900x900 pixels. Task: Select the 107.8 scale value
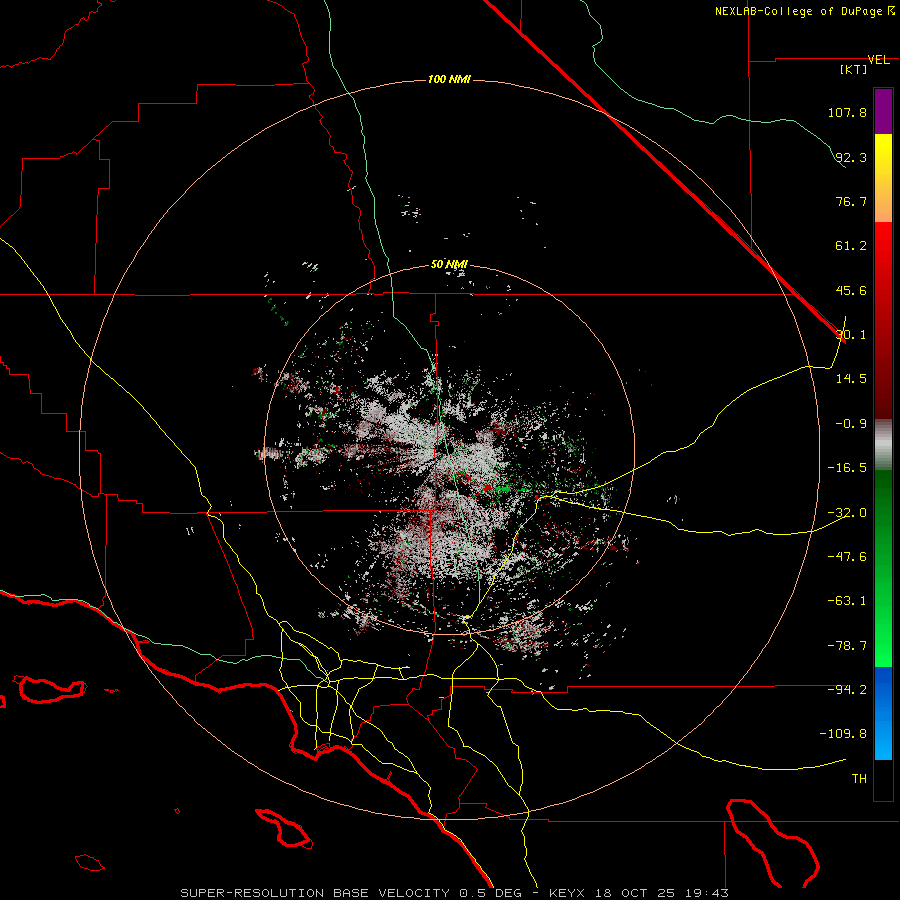(x=847, y=112)
